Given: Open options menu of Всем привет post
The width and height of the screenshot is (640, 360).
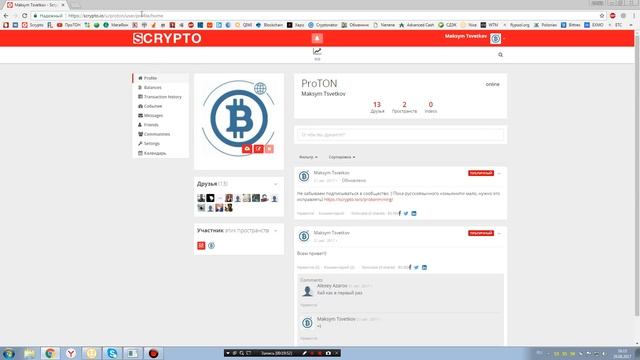Looking at the screenshot, I should click(x=499, y=233).
